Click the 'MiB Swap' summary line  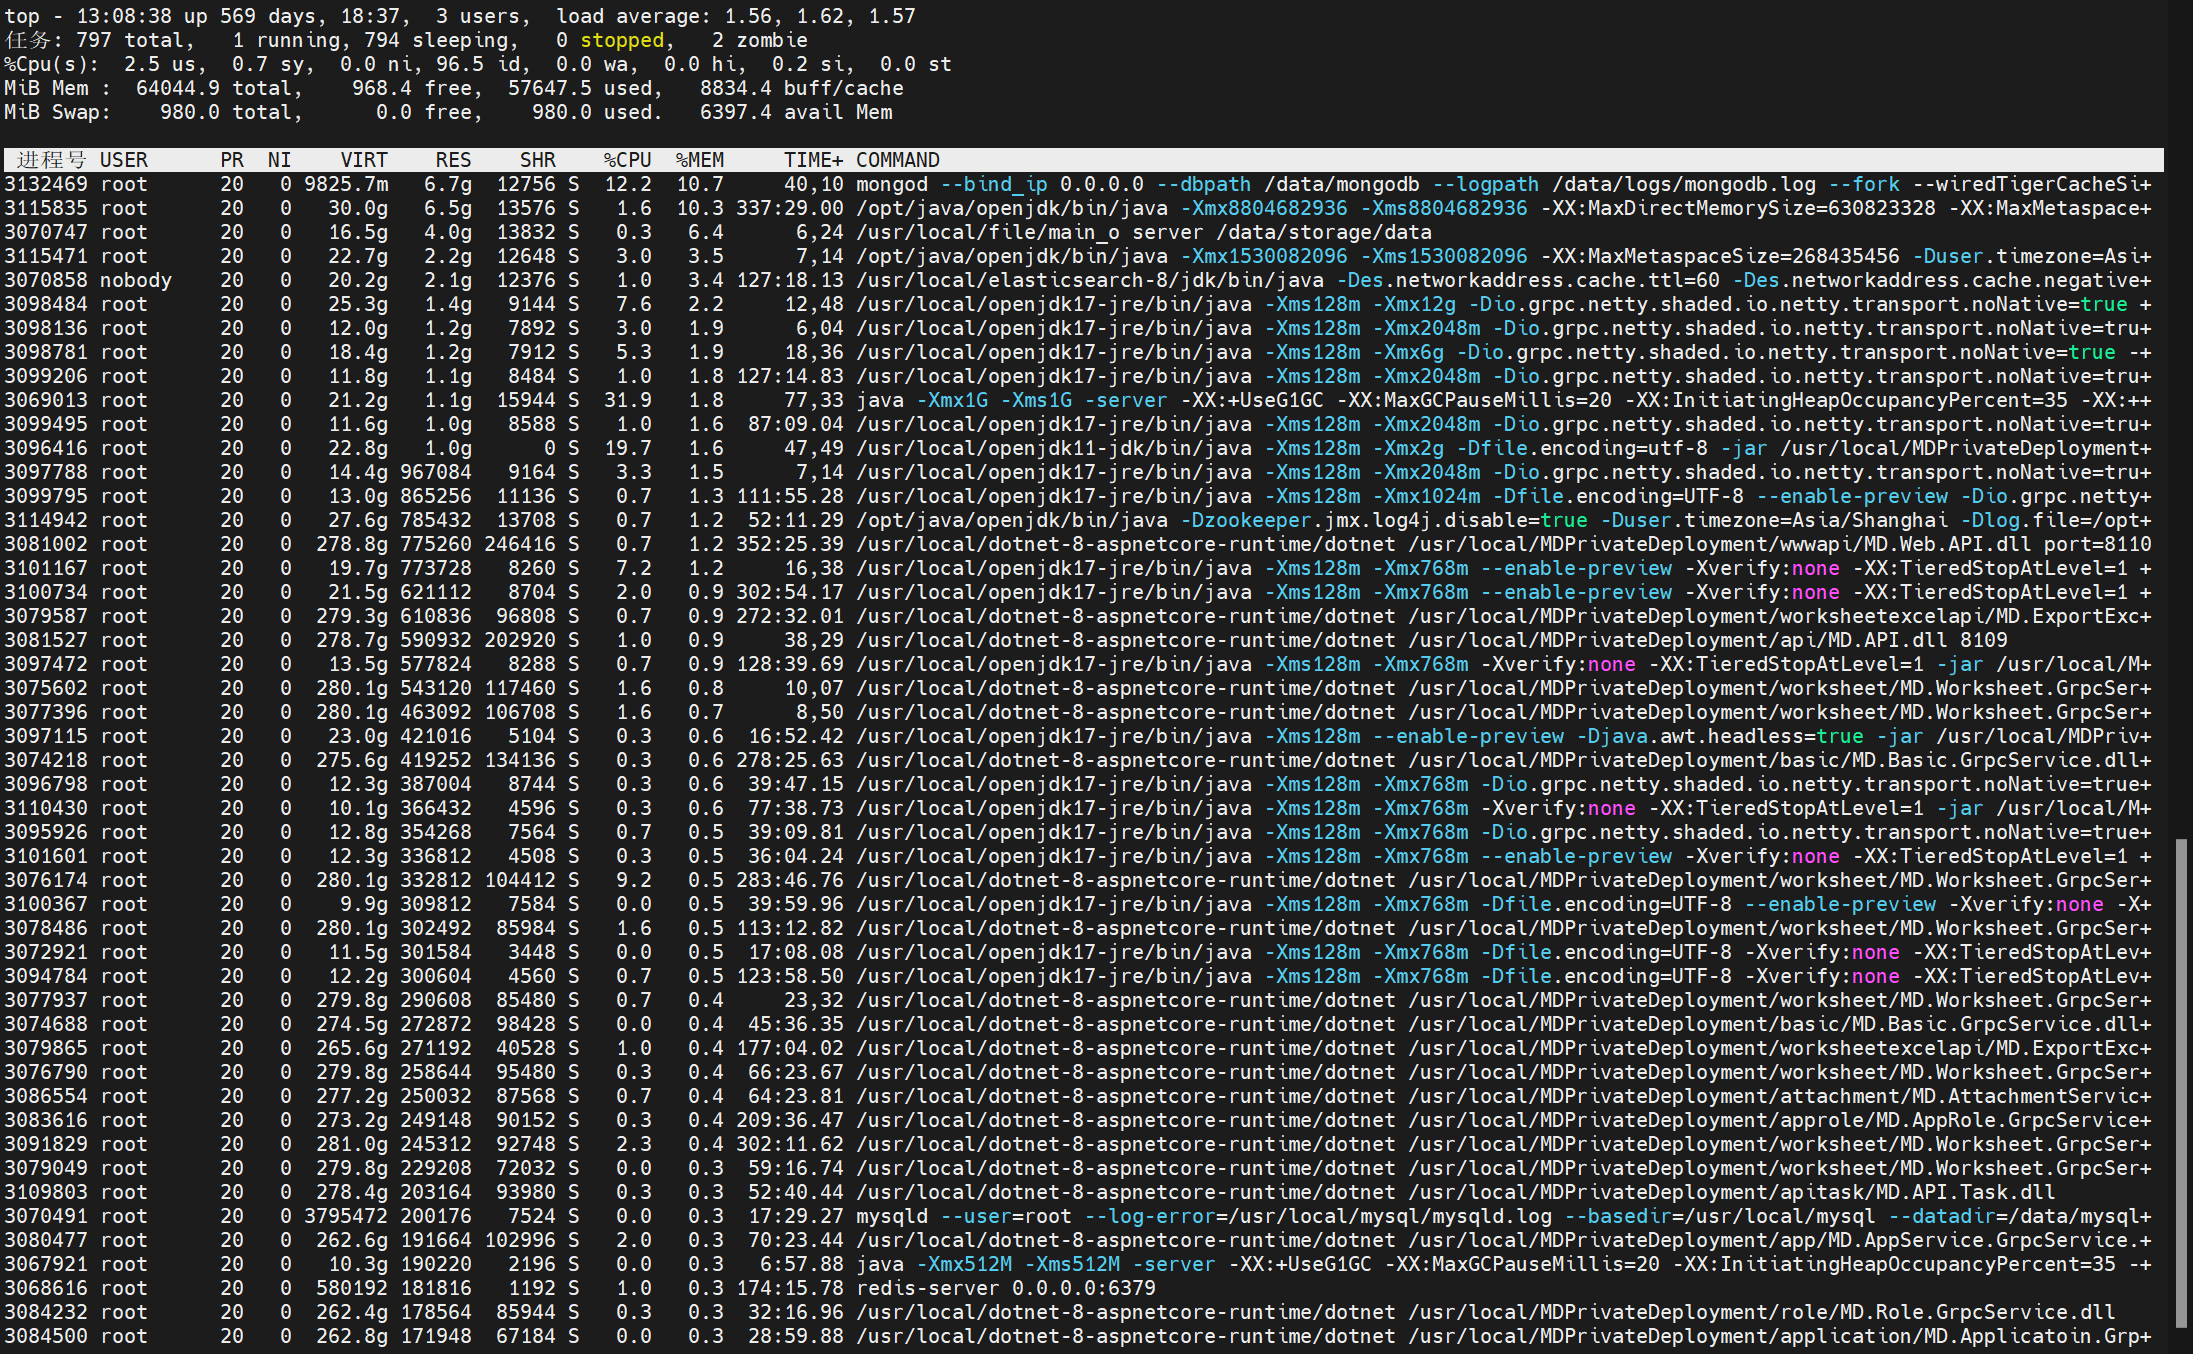click(x=57, y=112)
